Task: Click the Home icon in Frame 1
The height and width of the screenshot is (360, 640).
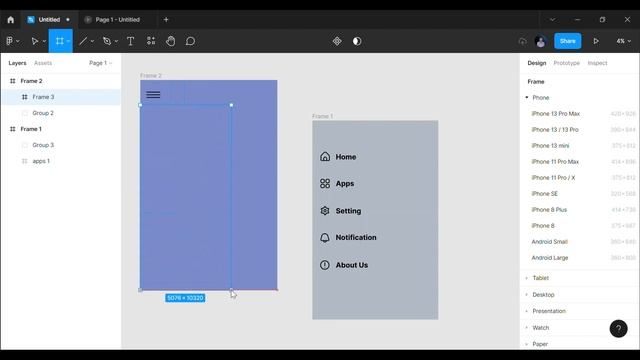Action: pos(325,156)
